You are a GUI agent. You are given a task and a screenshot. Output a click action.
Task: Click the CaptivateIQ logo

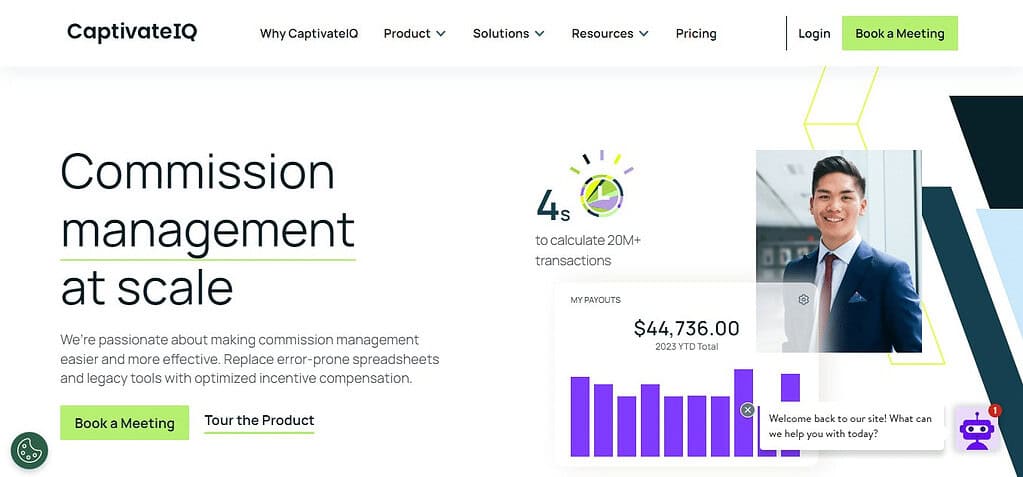pyautogui.click(x=132, y=32)
